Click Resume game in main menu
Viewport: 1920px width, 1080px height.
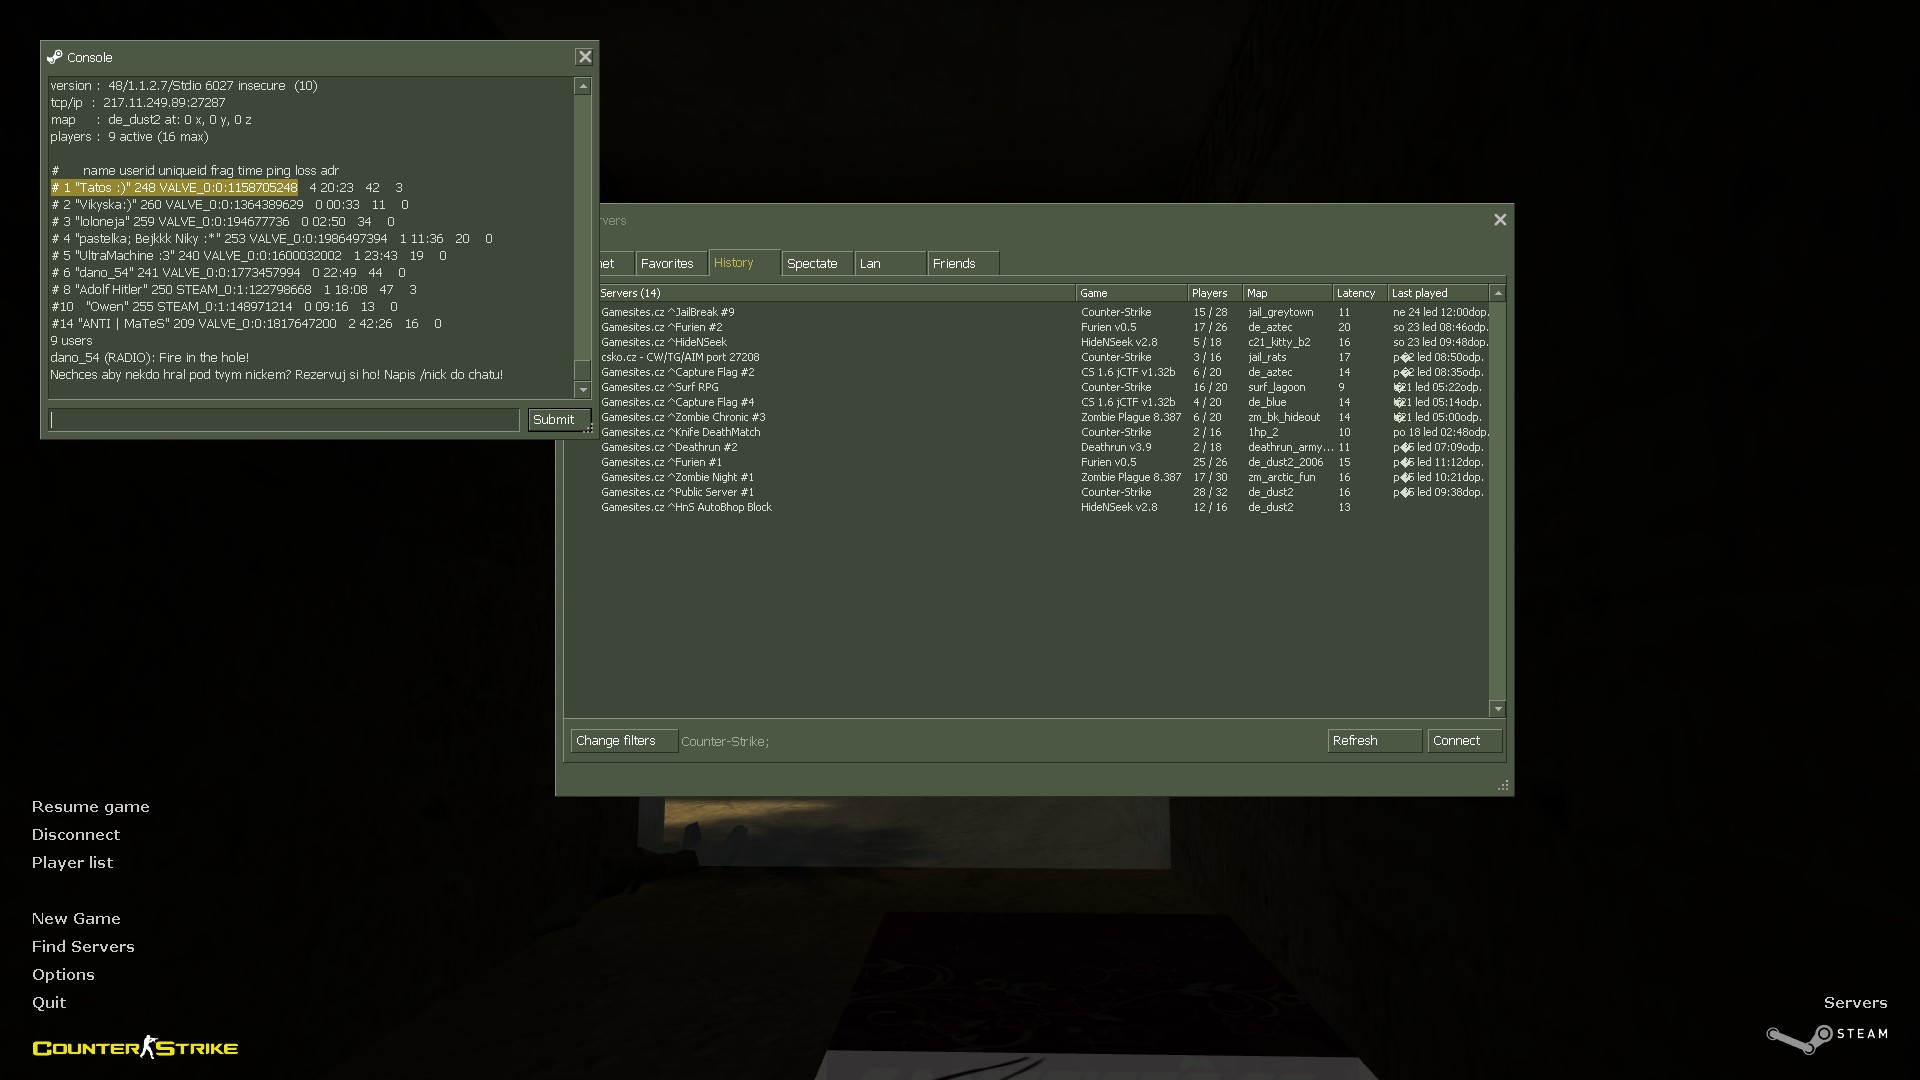coord(90,807)
